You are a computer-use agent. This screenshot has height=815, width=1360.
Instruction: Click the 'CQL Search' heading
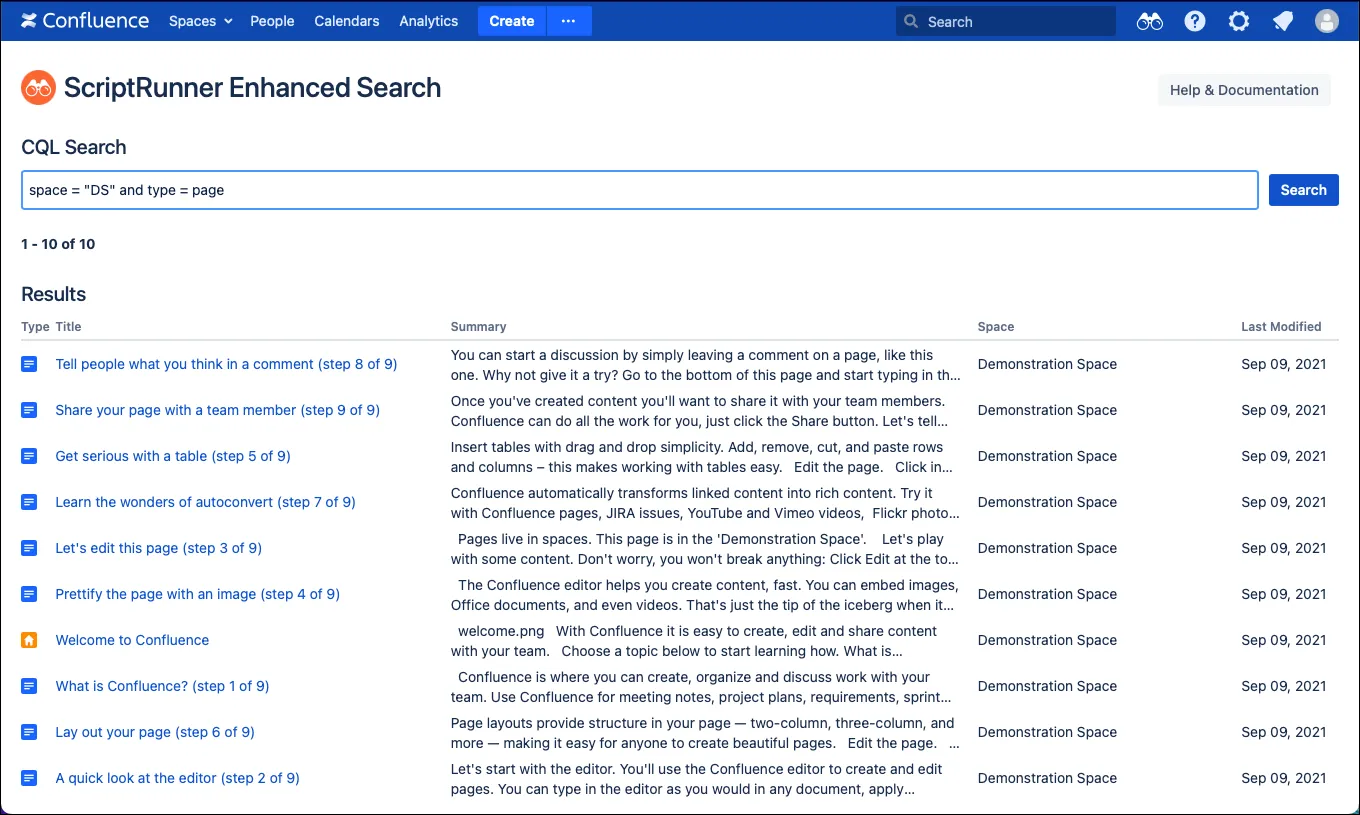point(74,147)
